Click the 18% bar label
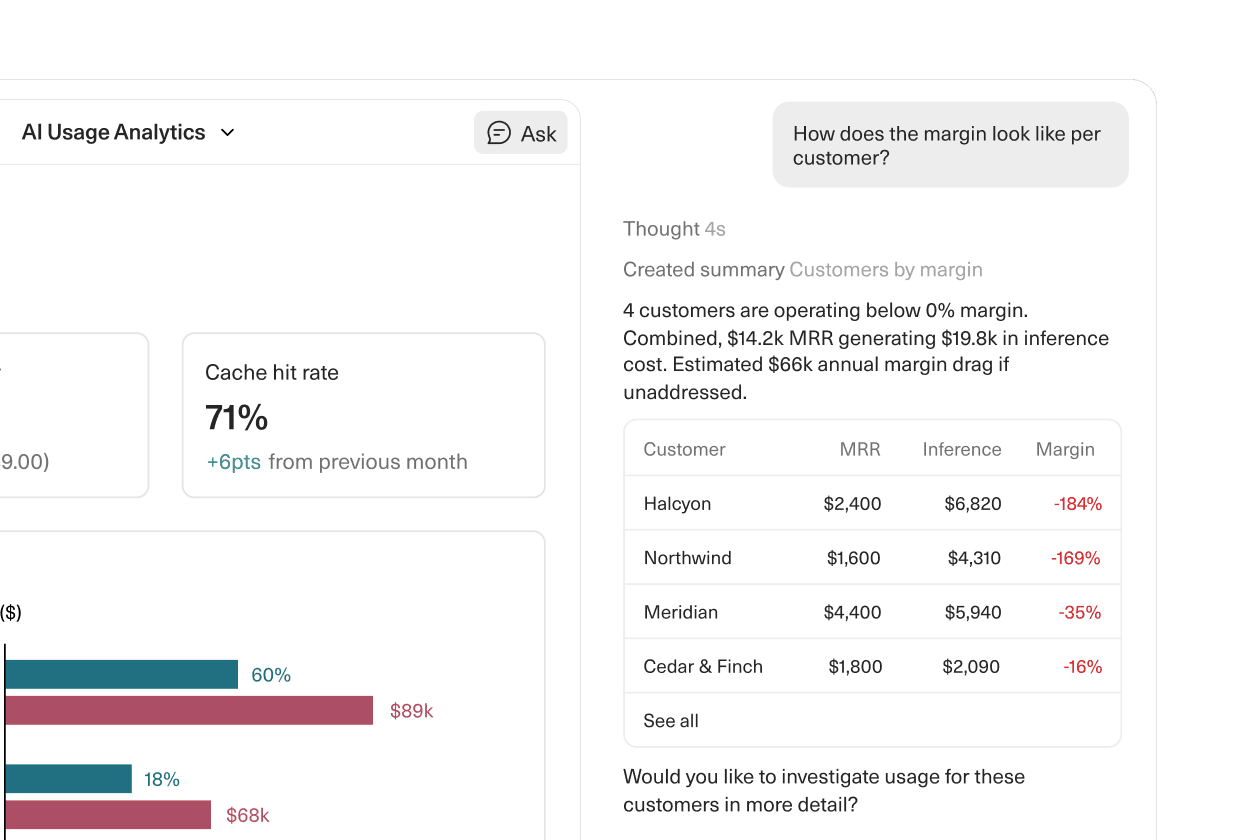The image size is (1236, 840). [x=162, y=779]
